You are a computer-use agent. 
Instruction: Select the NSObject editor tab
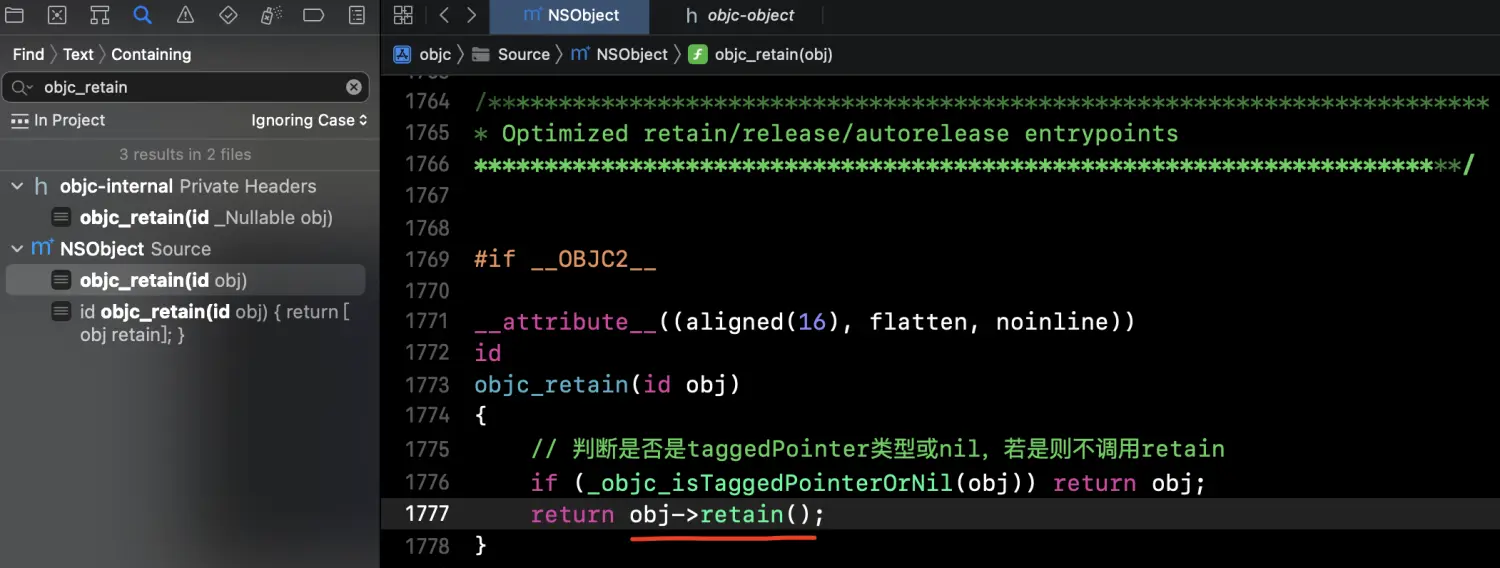tap(585, 16)
